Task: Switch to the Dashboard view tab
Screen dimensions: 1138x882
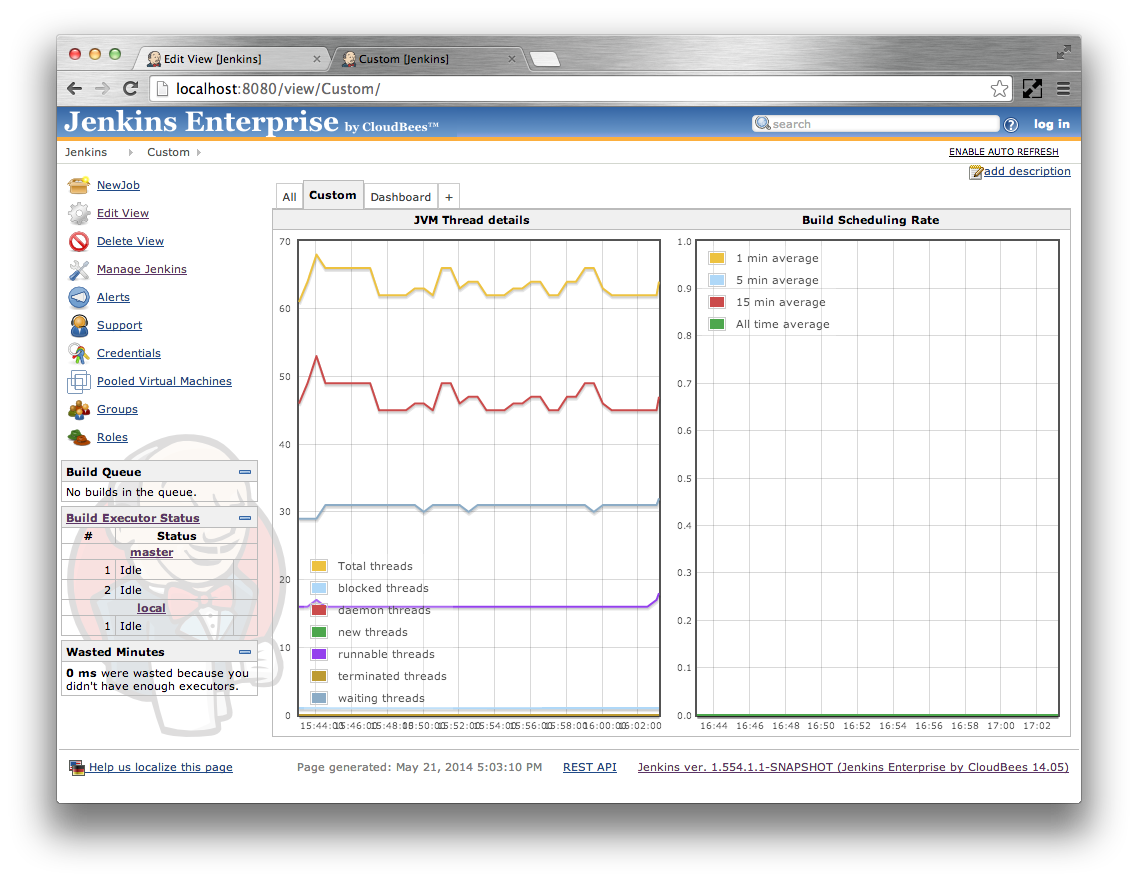Action: click(x=401, y=197)
